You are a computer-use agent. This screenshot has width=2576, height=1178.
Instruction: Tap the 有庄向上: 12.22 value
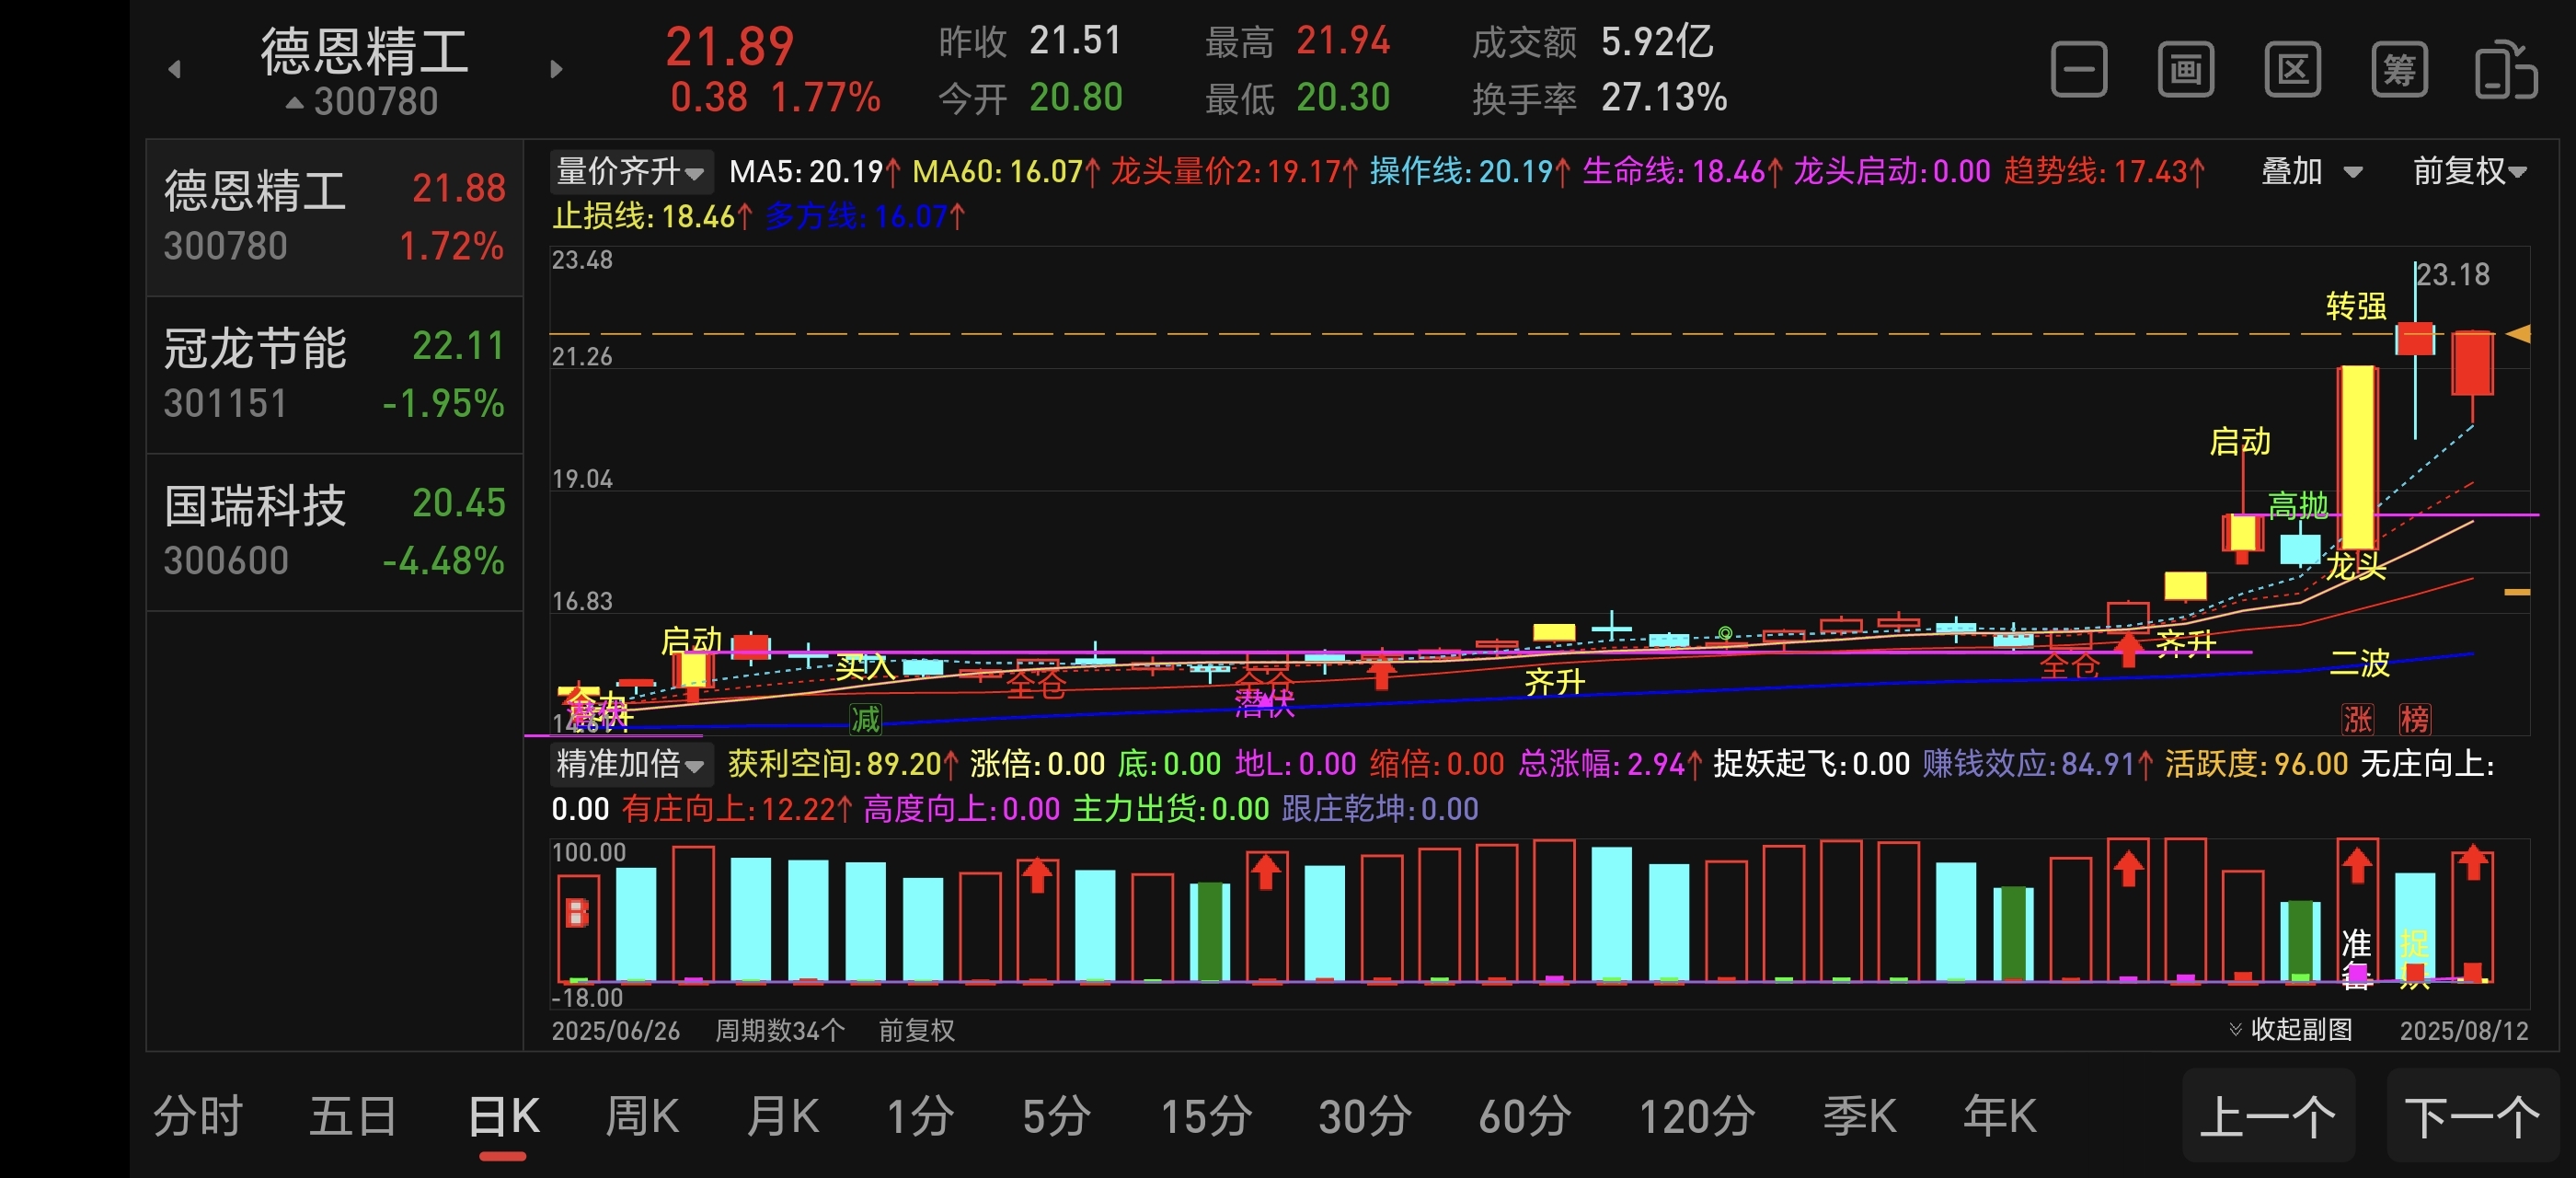coord(737,809)
